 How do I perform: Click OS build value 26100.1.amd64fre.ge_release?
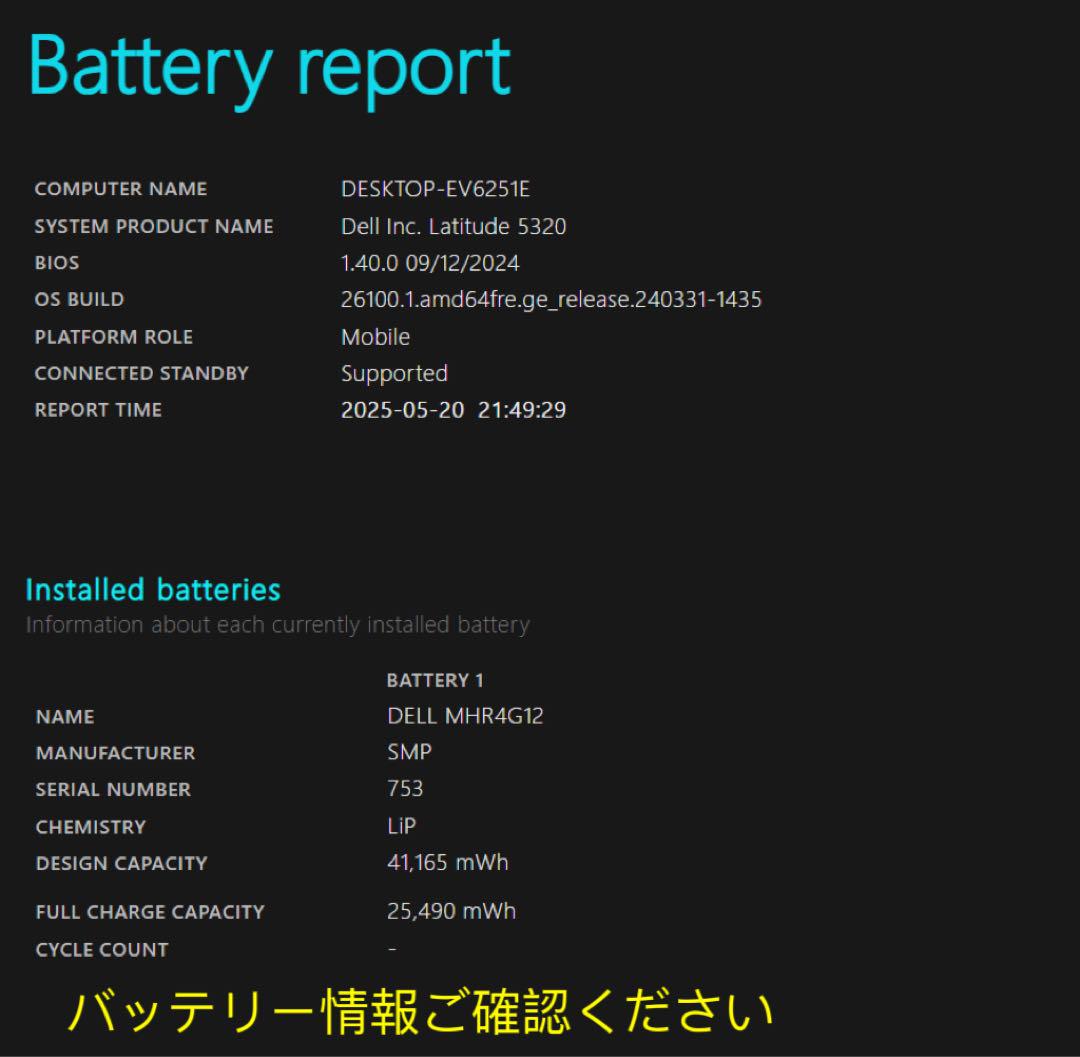tap(551, 300)
